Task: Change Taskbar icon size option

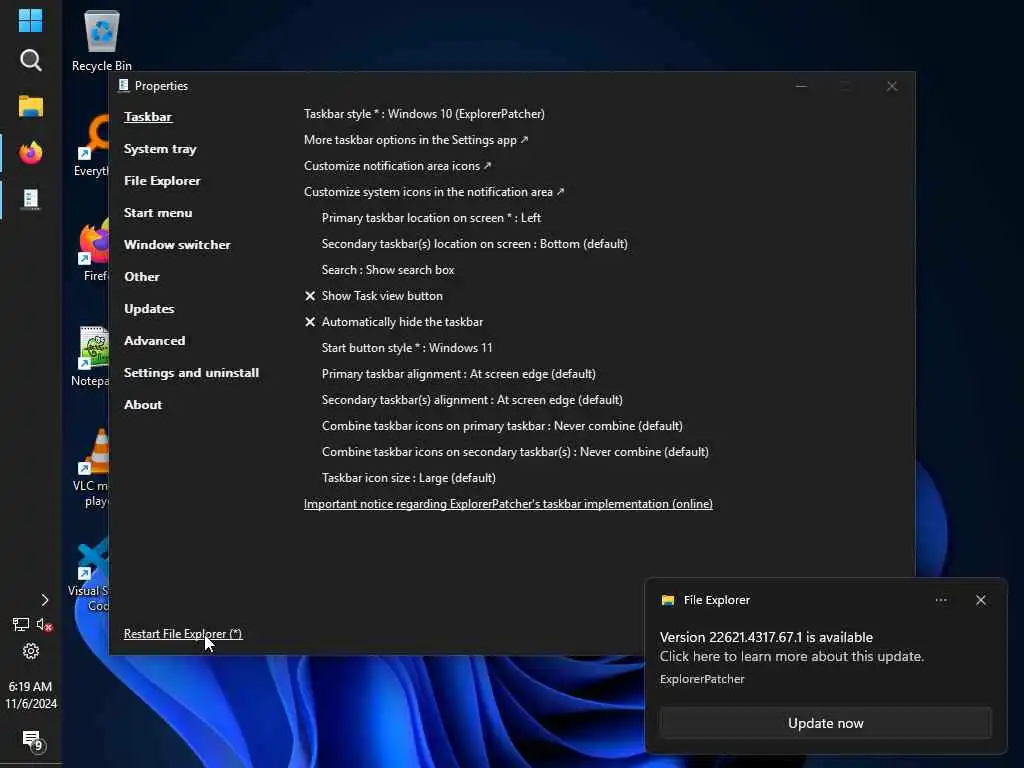Action: tap(408, 478)
